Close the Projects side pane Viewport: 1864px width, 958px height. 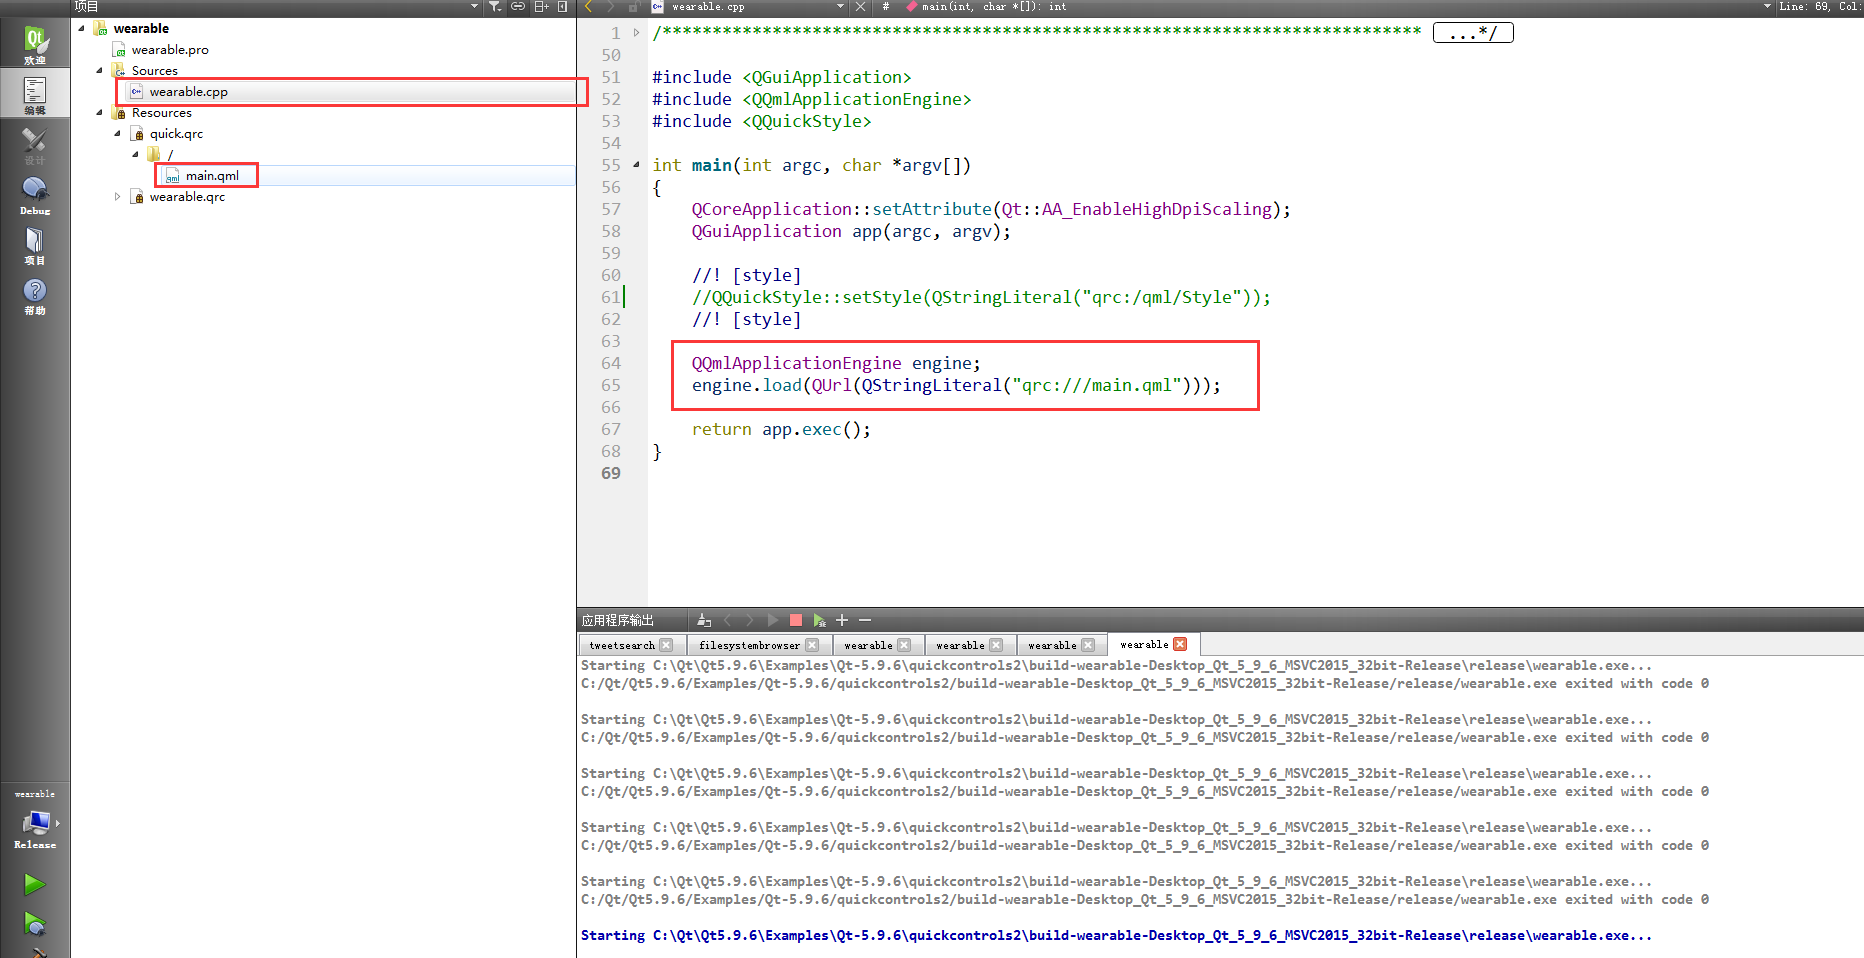(x=562, y=7)
